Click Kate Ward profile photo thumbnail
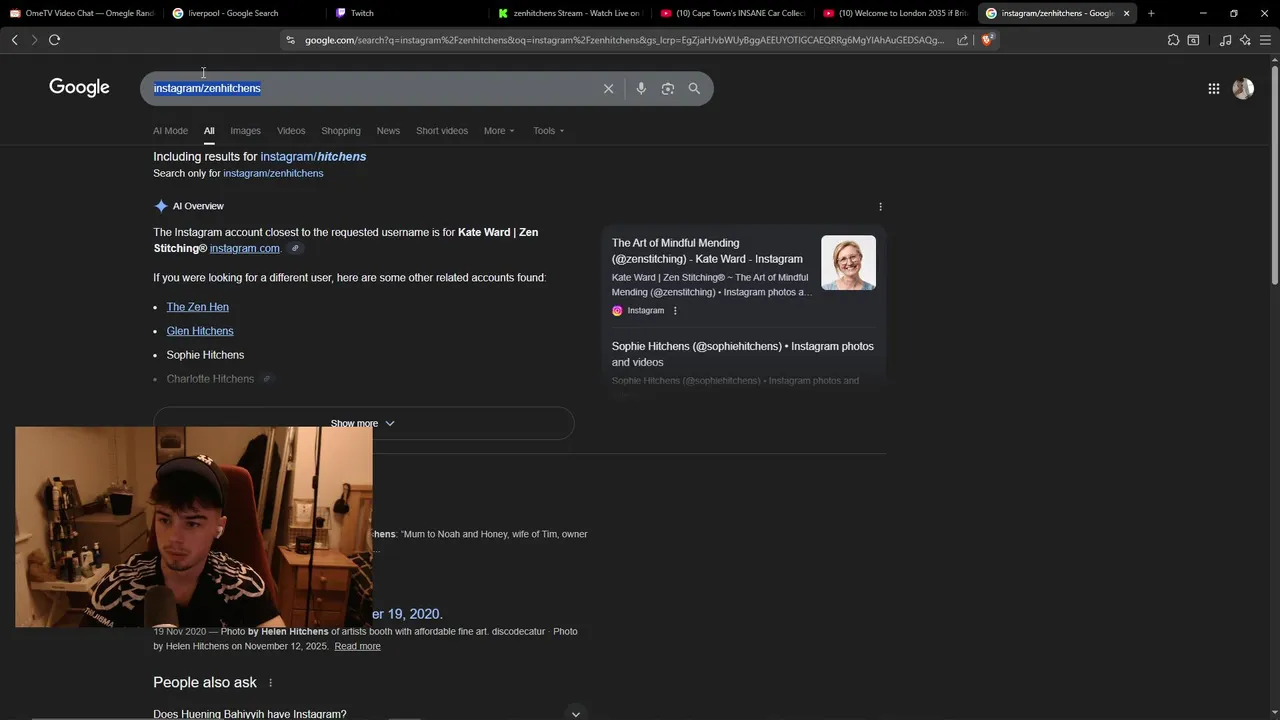This screenshot has height=720, width=1280. [x=848, y=263]
